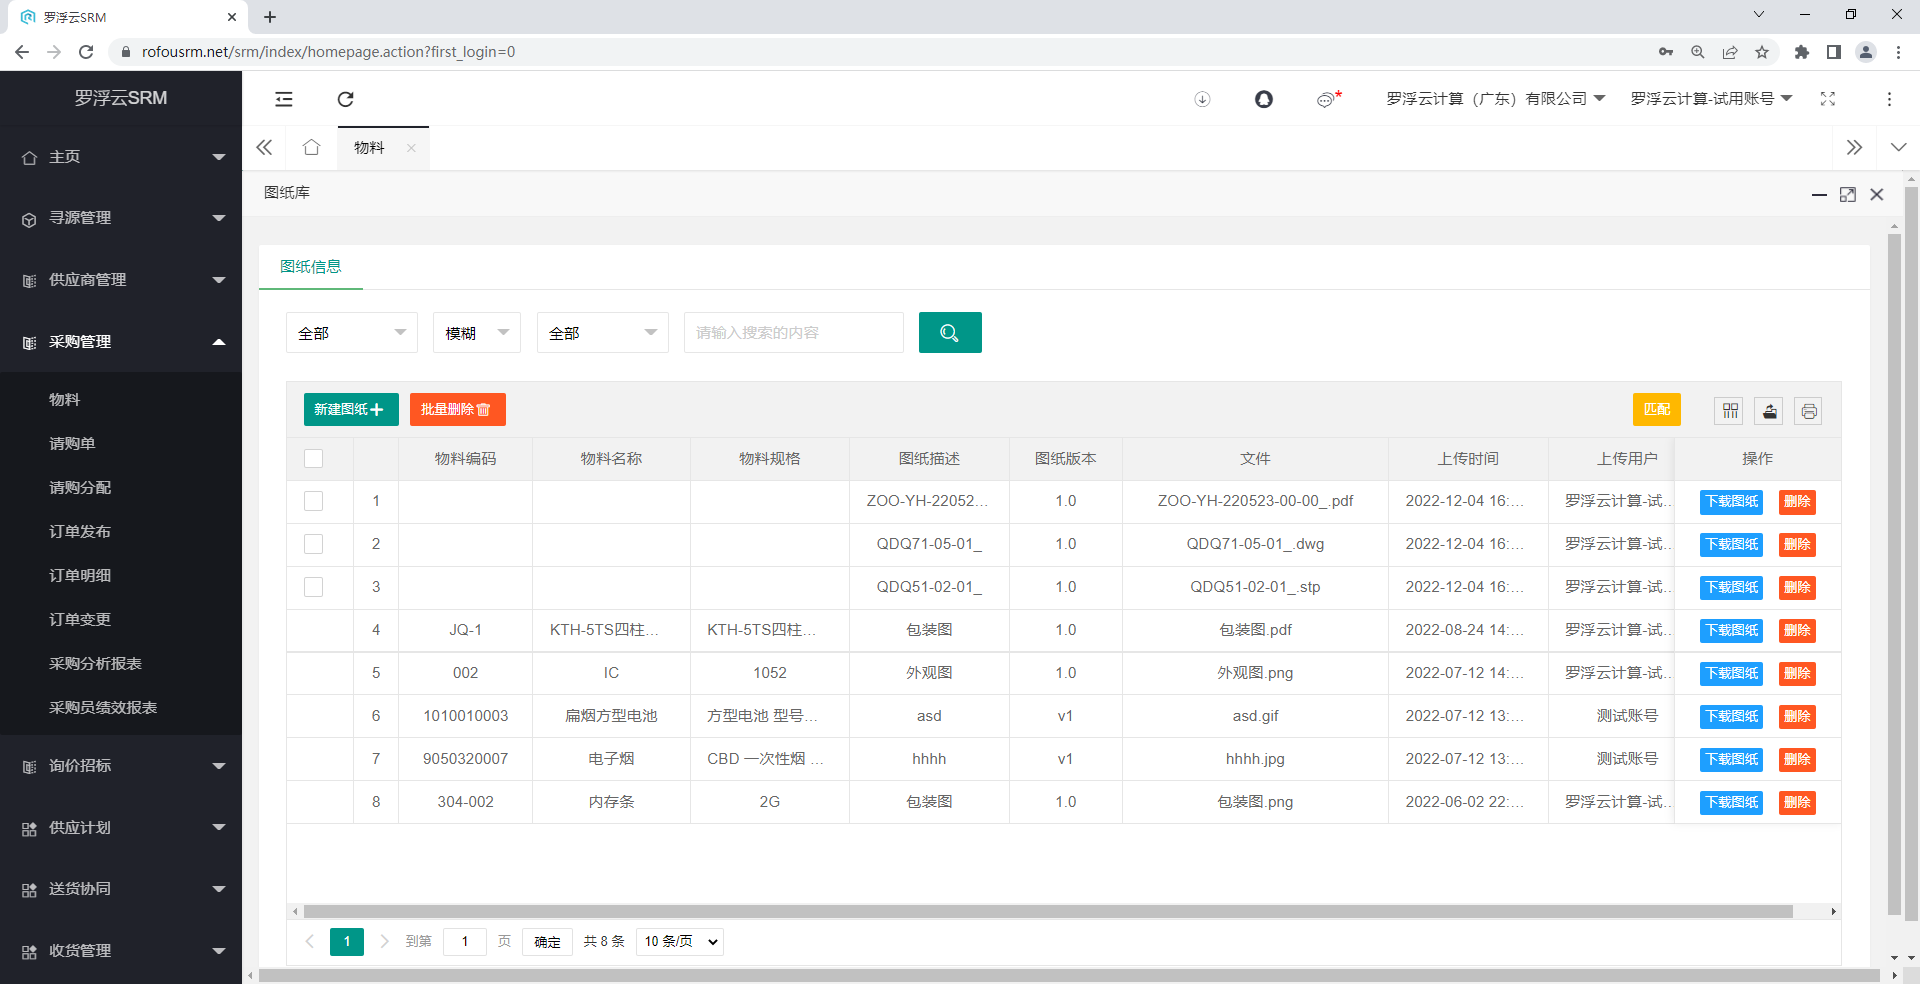Viewport: 1920px width, 984px height.
Task: Open the print icon above the table
Action: click(1808, 411)
